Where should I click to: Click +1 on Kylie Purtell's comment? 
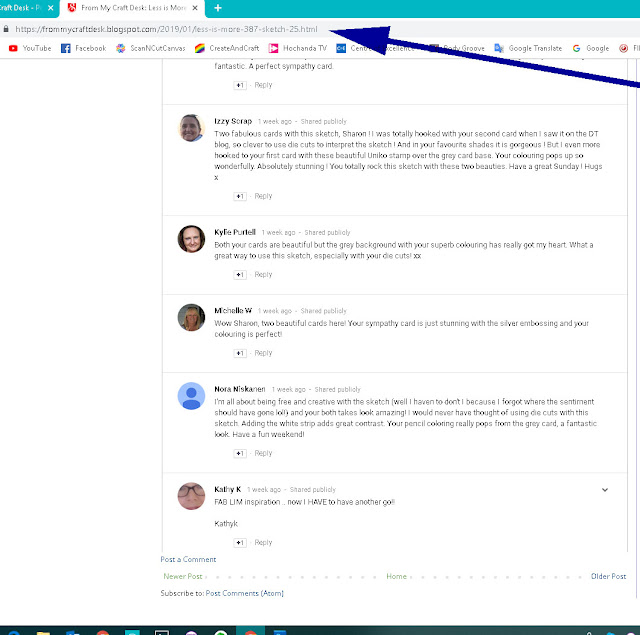[x=240, y=275]
